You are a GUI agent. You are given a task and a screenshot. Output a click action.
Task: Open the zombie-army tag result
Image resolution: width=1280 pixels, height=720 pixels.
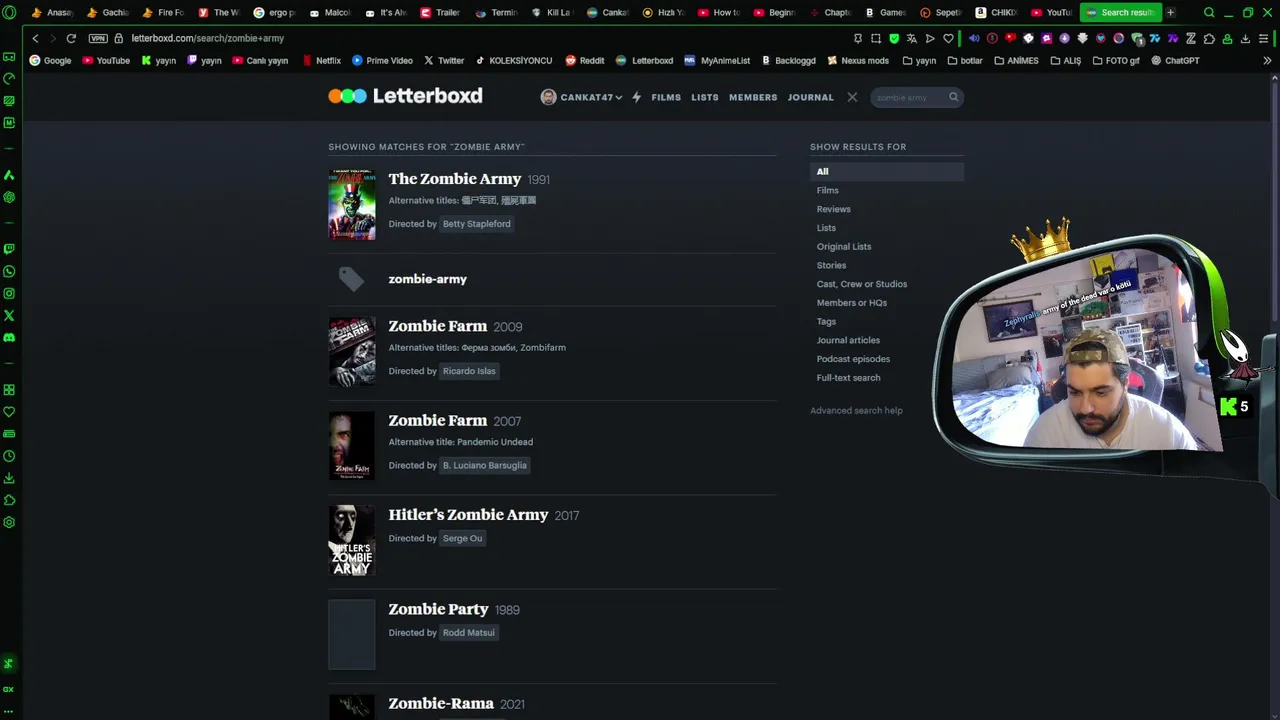click(x=428, y=279)
